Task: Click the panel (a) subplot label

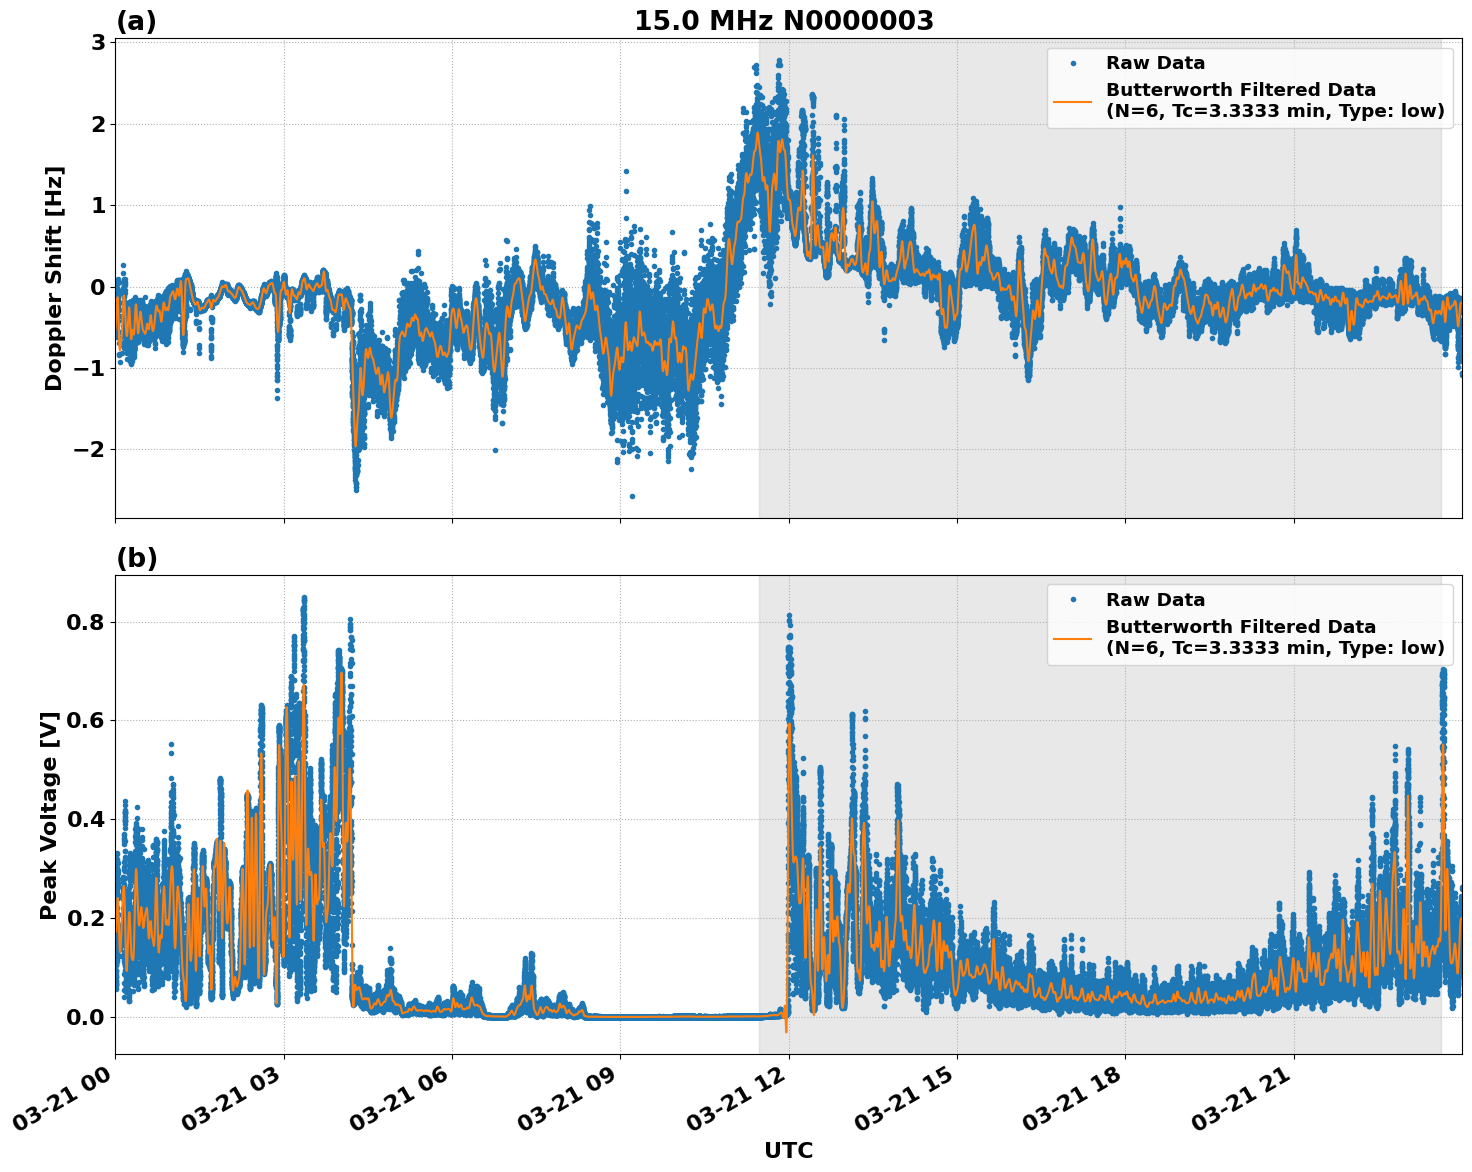Action: pos(138,18)
